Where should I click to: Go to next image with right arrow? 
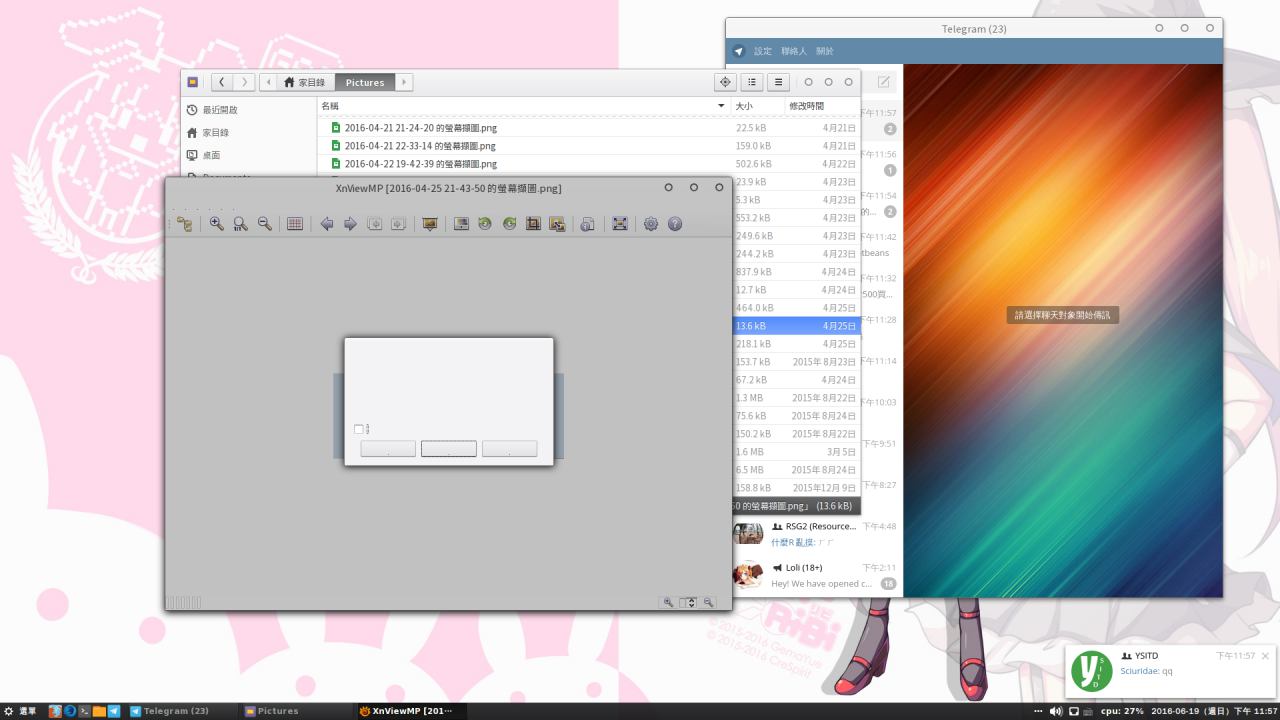click(350, 224)
